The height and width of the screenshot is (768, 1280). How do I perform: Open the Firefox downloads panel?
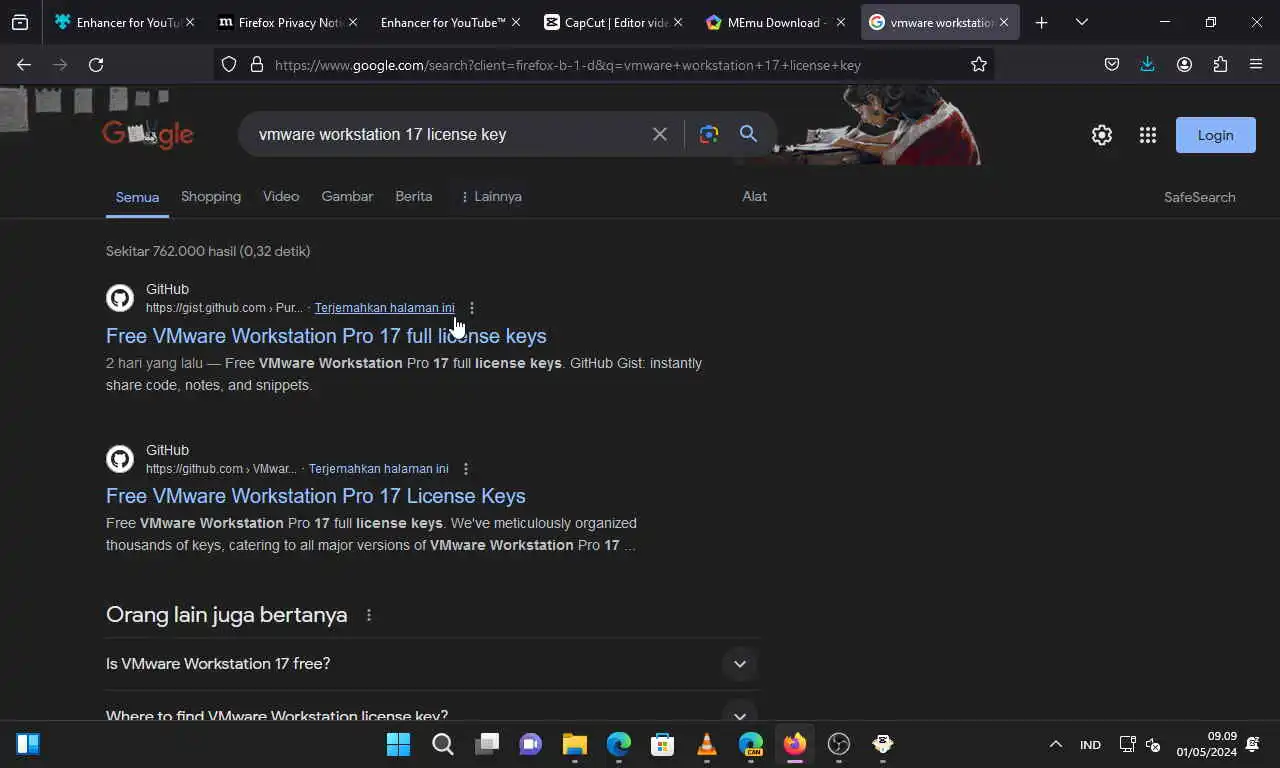(1148, 64)
